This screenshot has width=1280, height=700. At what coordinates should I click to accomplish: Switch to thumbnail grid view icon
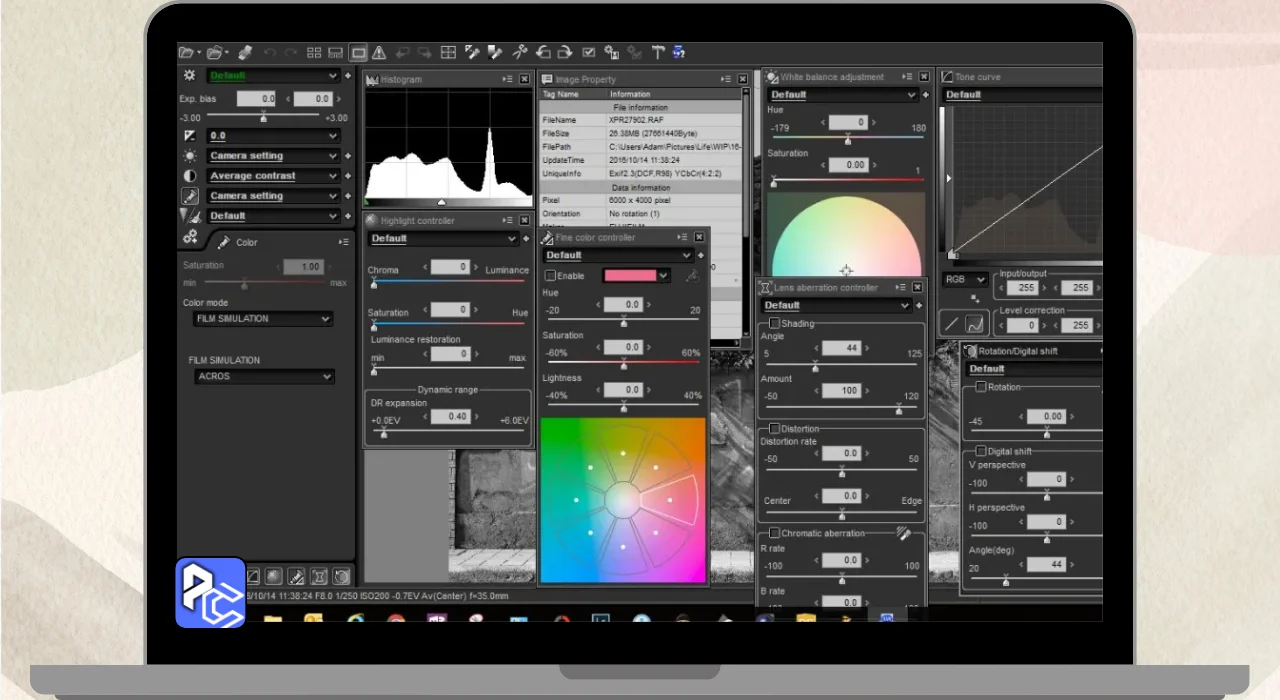point(314,52)
